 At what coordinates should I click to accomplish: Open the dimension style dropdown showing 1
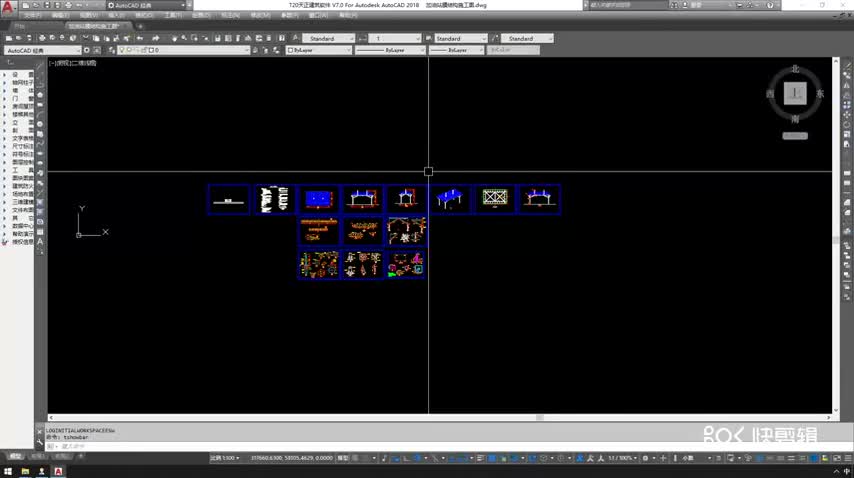click(x=395, y=39)
